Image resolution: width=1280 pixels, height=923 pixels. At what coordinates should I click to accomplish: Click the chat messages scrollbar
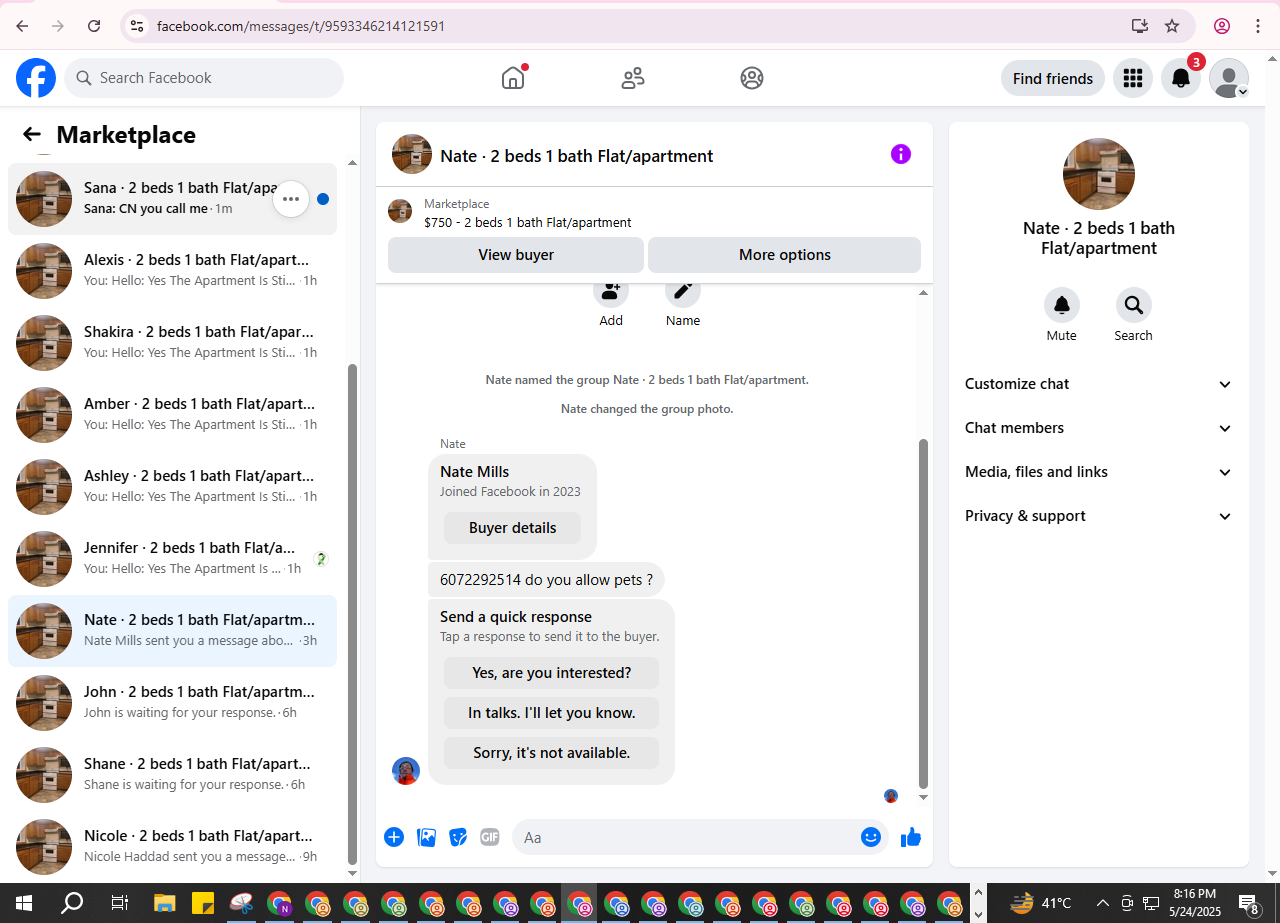pyautogui.click(x=923, y=613)
